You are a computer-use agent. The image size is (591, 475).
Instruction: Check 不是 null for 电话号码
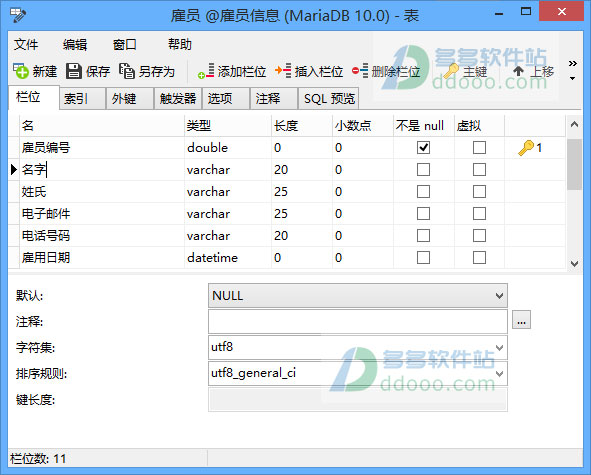click(423, 236)
